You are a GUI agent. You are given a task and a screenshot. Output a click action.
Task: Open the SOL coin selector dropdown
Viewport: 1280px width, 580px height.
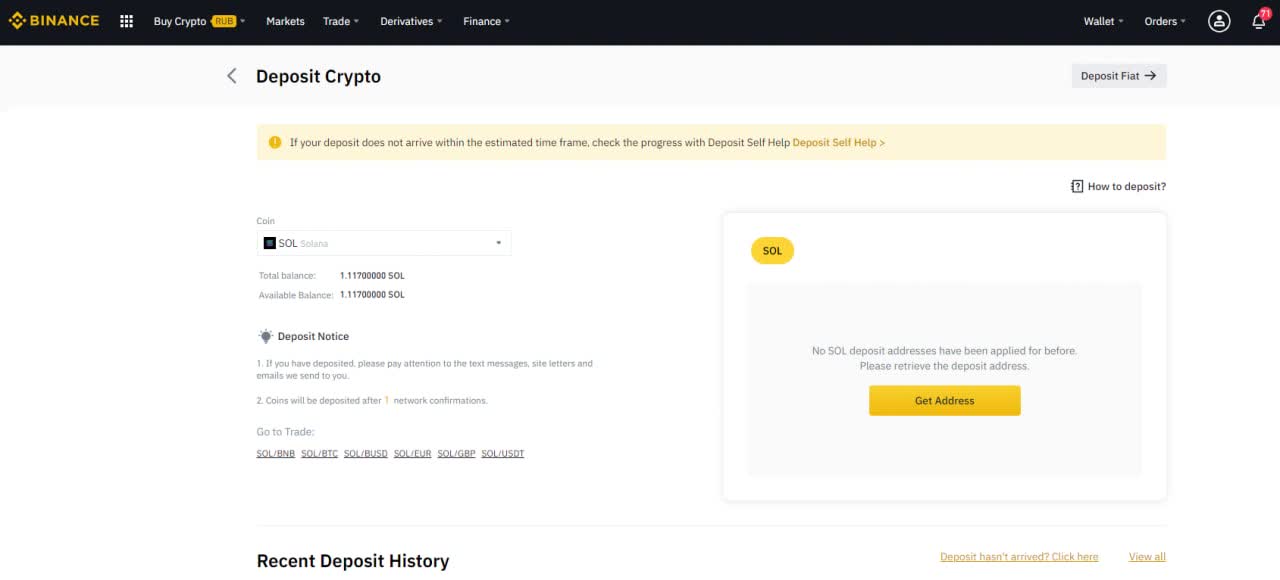click(384, 243)
